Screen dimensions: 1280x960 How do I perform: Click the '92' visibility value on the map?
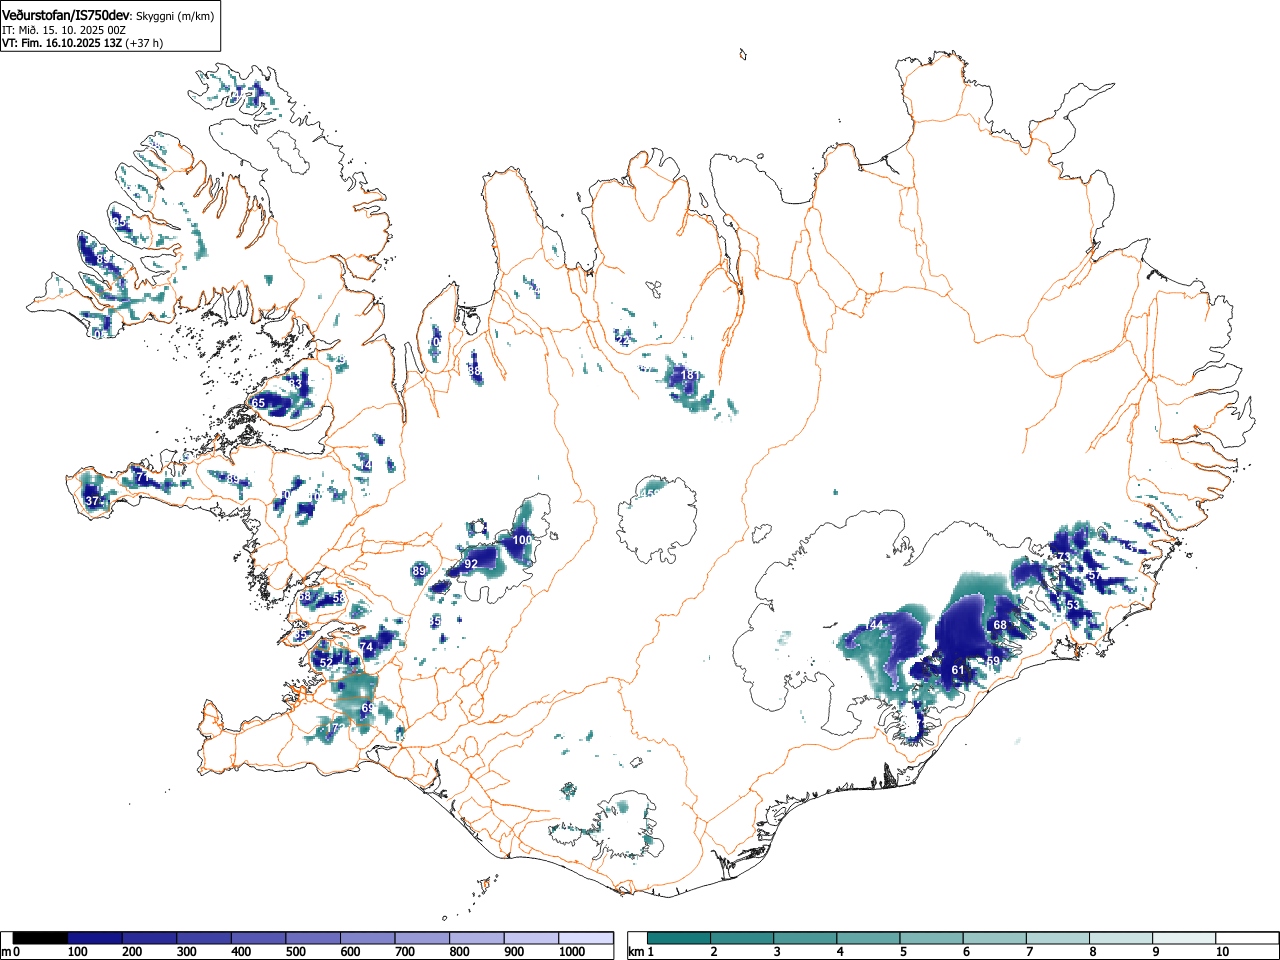click(471, 564)
